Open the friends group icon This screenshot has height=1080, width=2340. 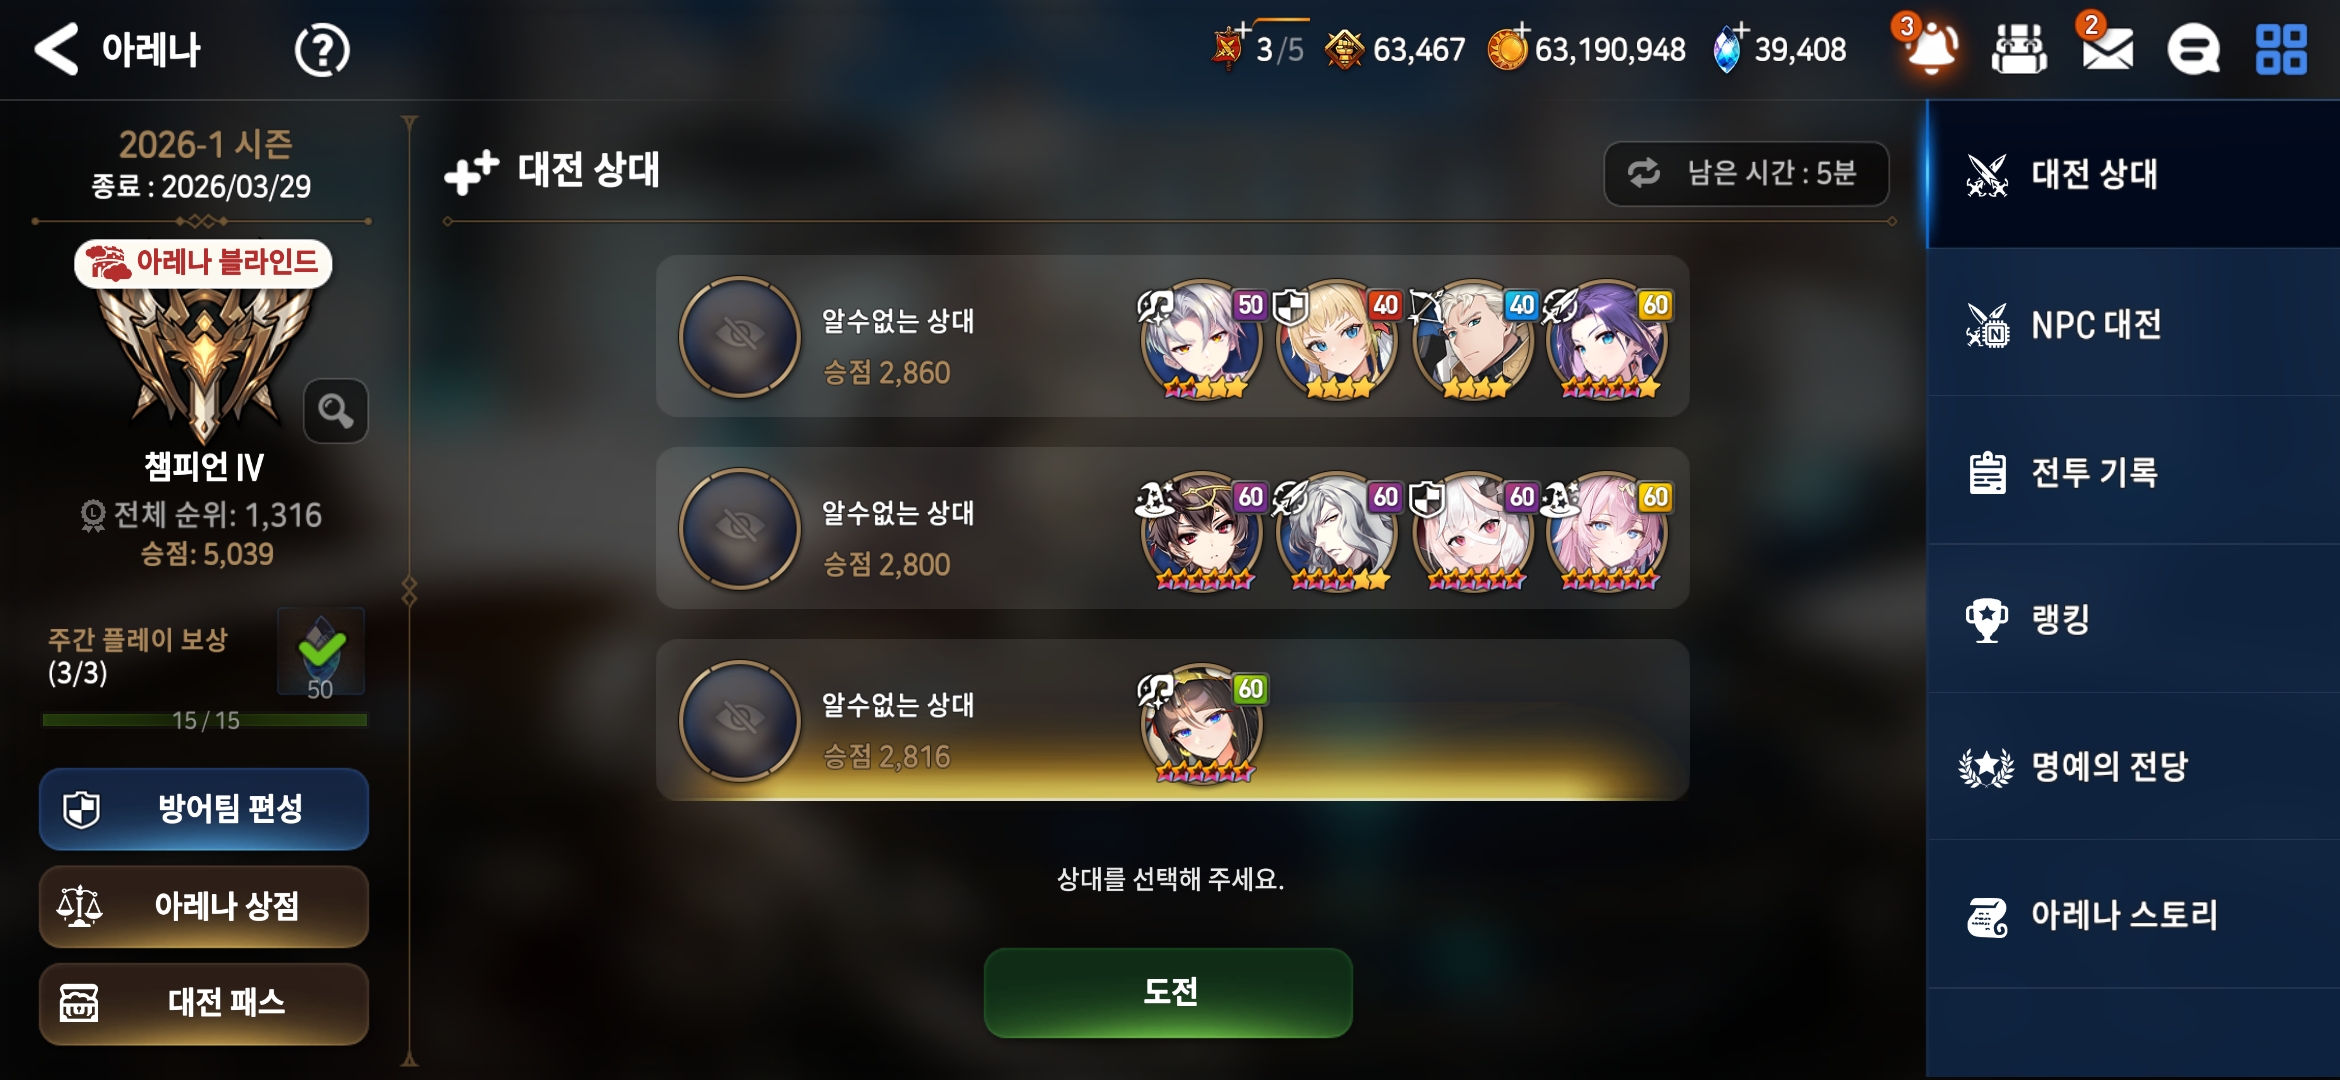(x=2019, y=49)
